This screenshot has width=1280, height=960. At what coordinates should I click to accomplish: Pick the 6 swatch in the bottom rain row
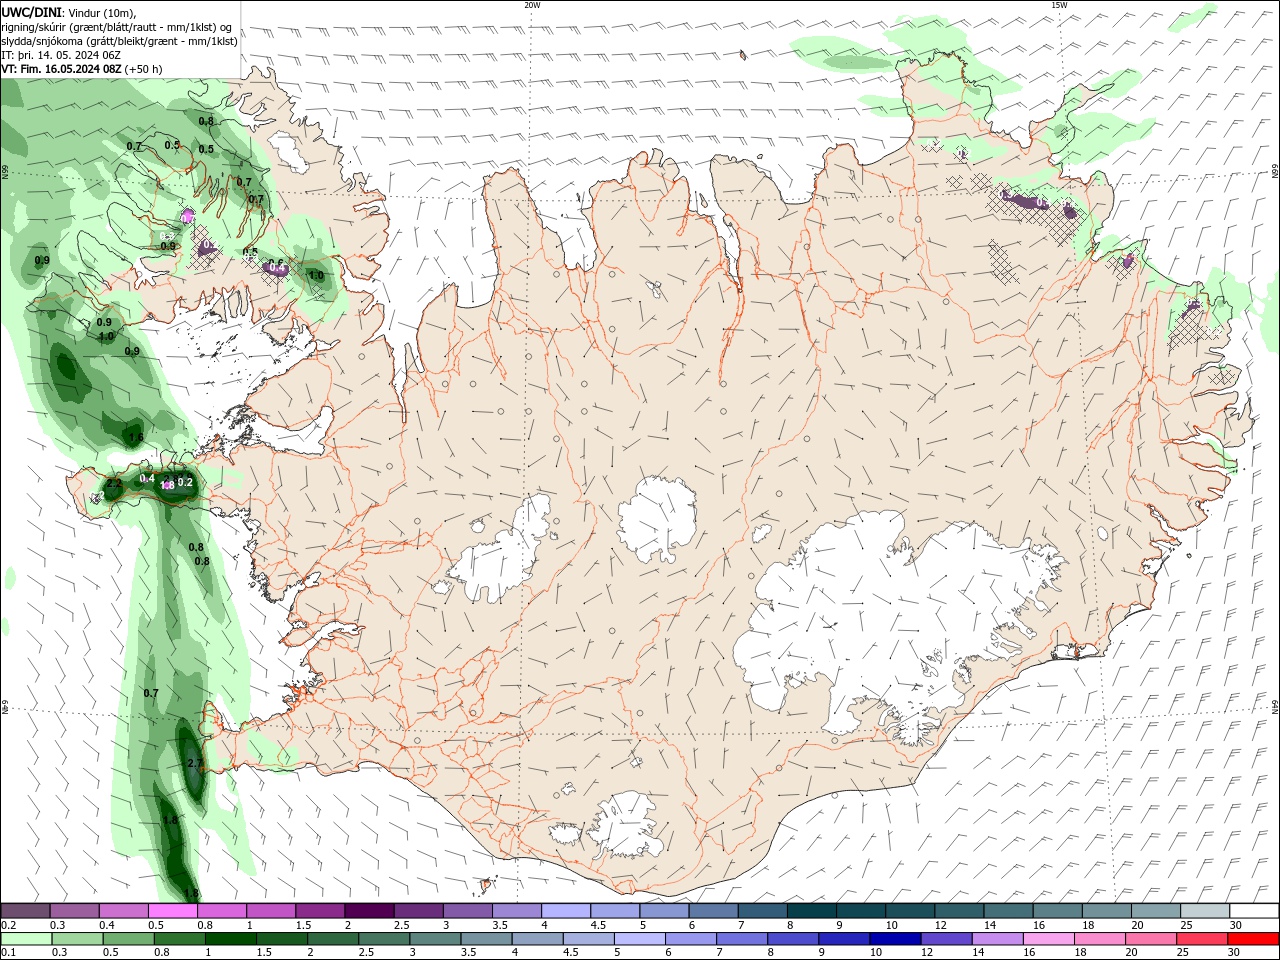pos(690,939)
